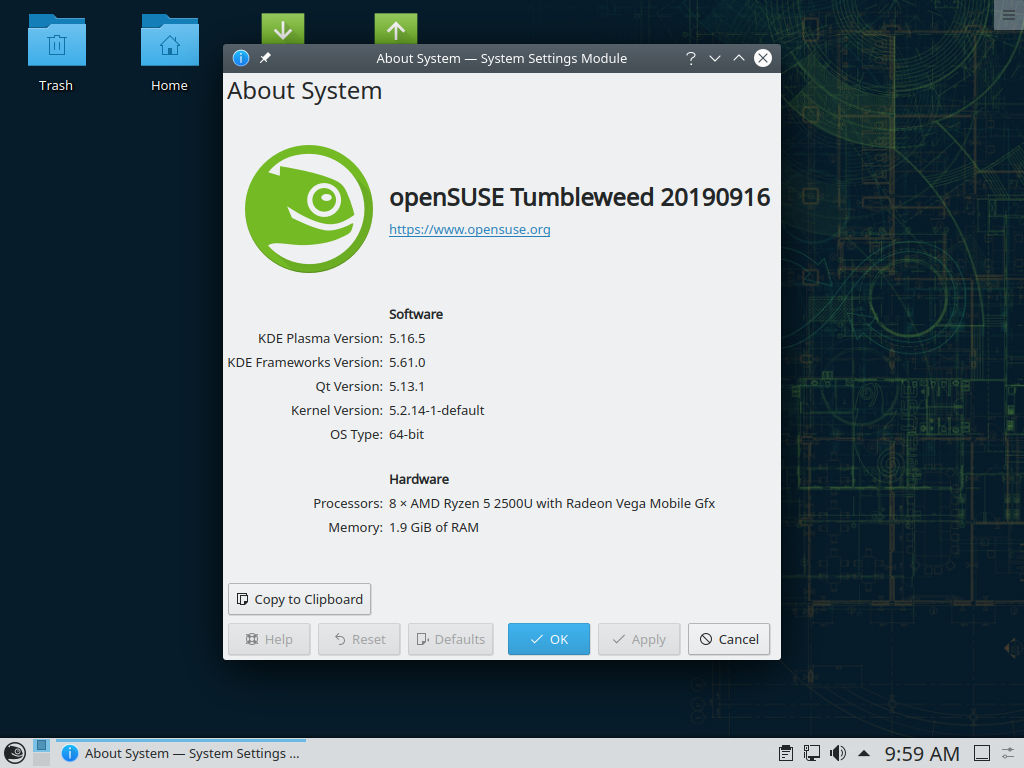The height and width of the screenshot is (768, 1024).
Task: Toggle Show Desktop at the far right of taskbar
Action: click(981, 752)
